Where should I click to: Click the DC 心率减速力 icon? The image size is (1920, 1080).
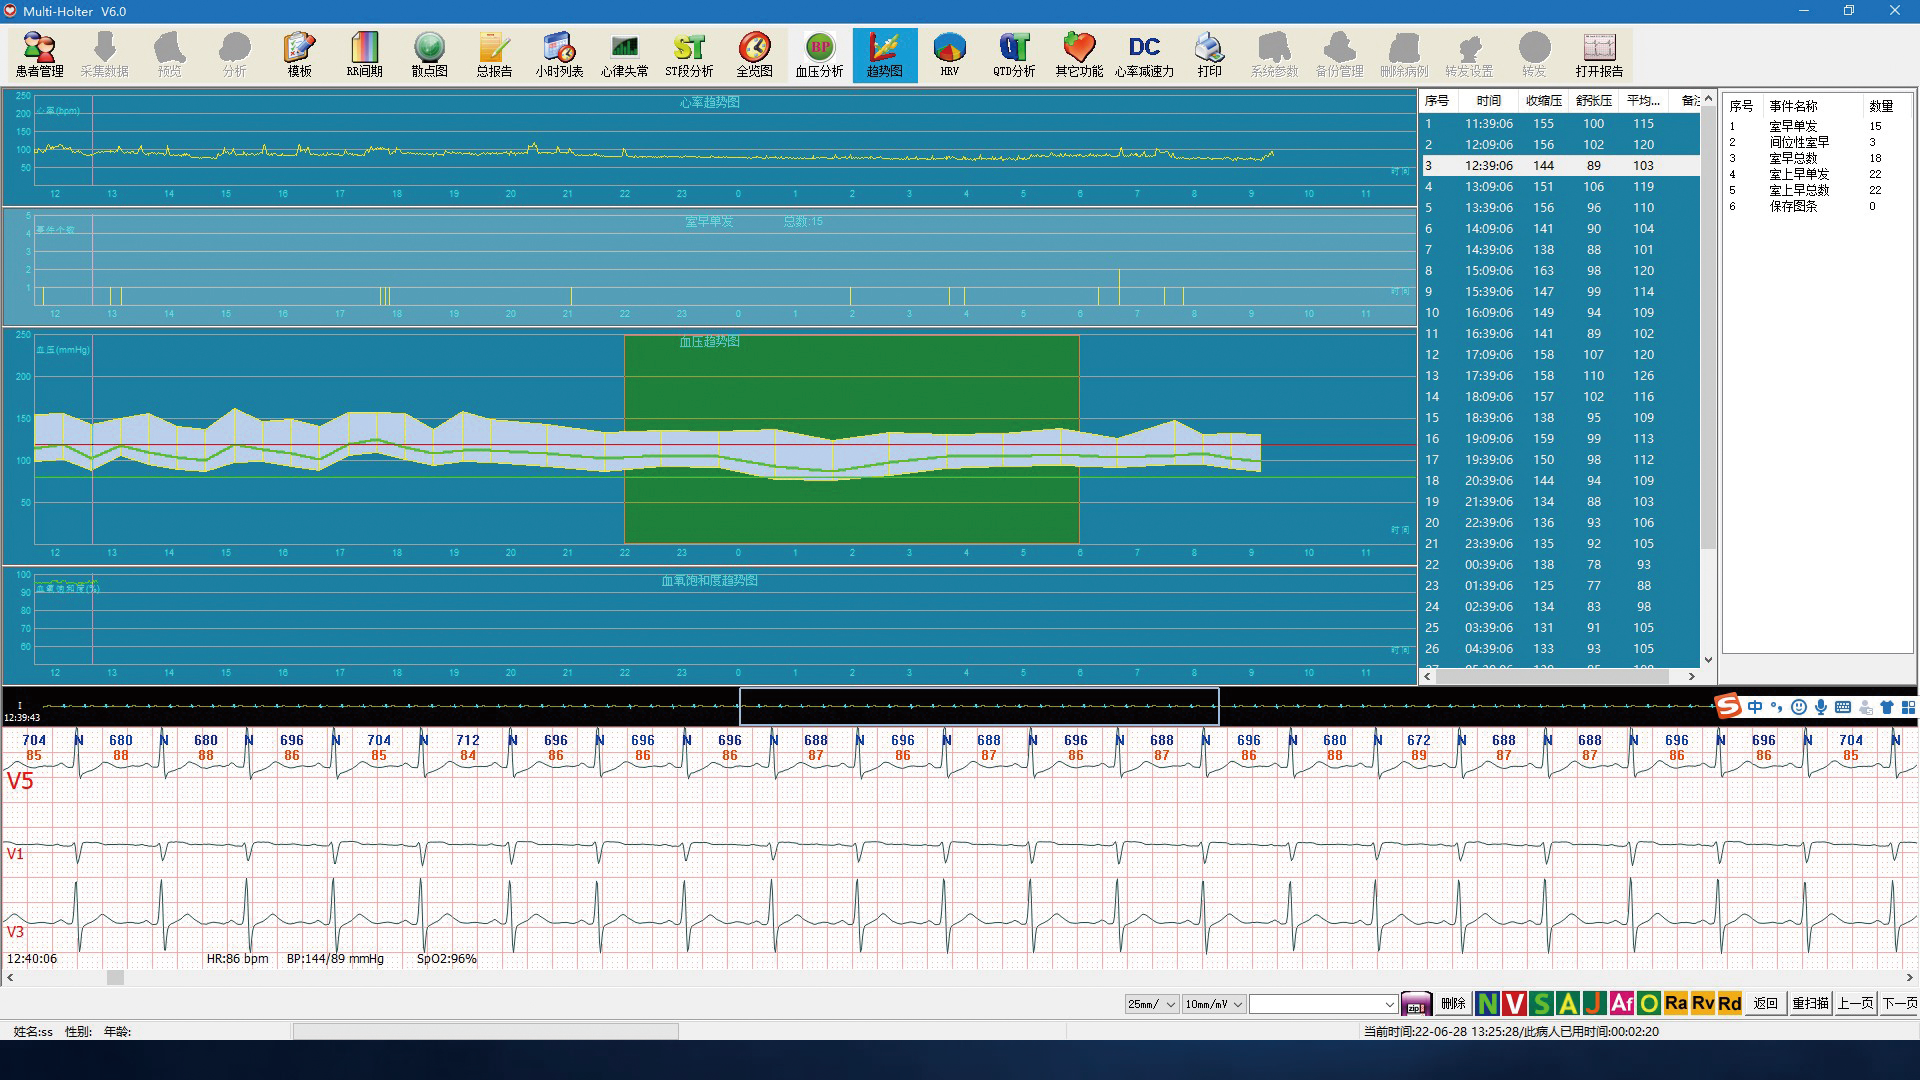[x=1144, y=54]
